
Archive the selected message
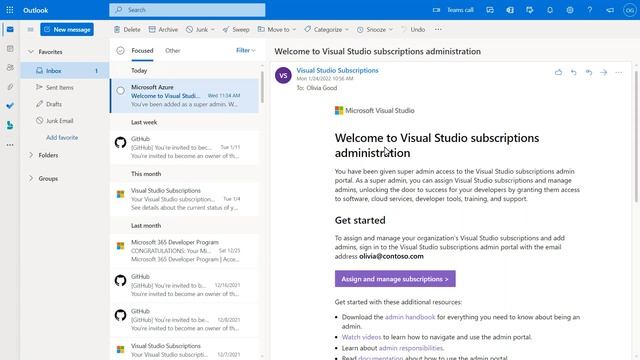(x=163, y=29)
